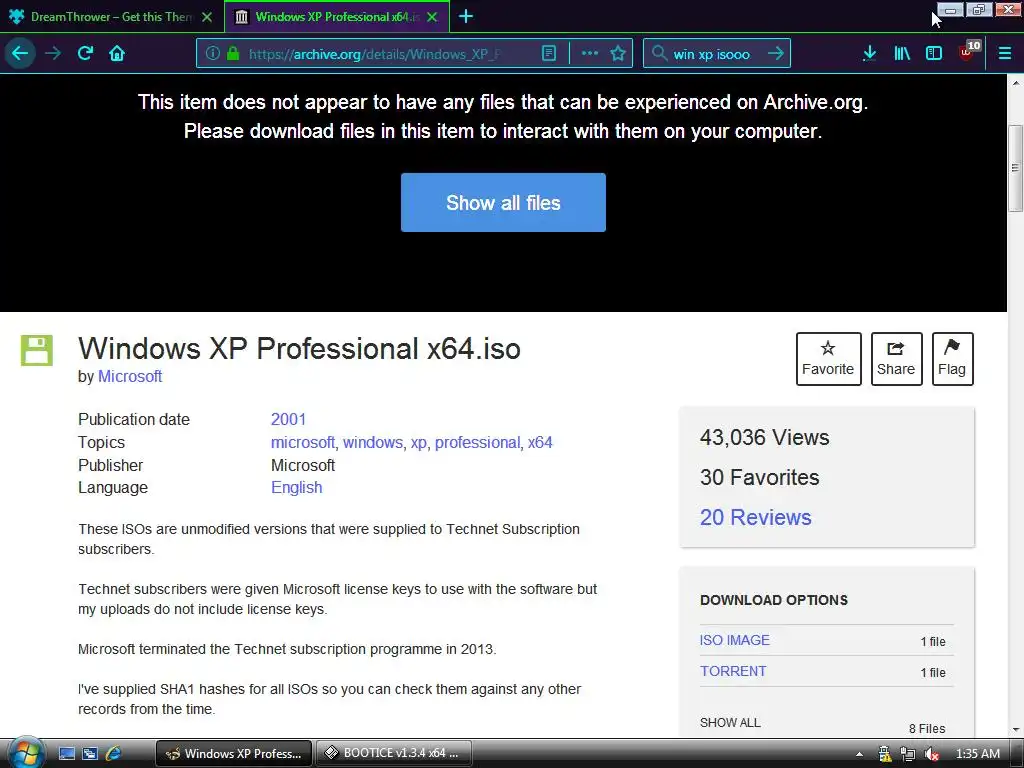The image size is (1024, 768).
Task: Click the '43,036 Views' text
Action: [x=765, y=437]
